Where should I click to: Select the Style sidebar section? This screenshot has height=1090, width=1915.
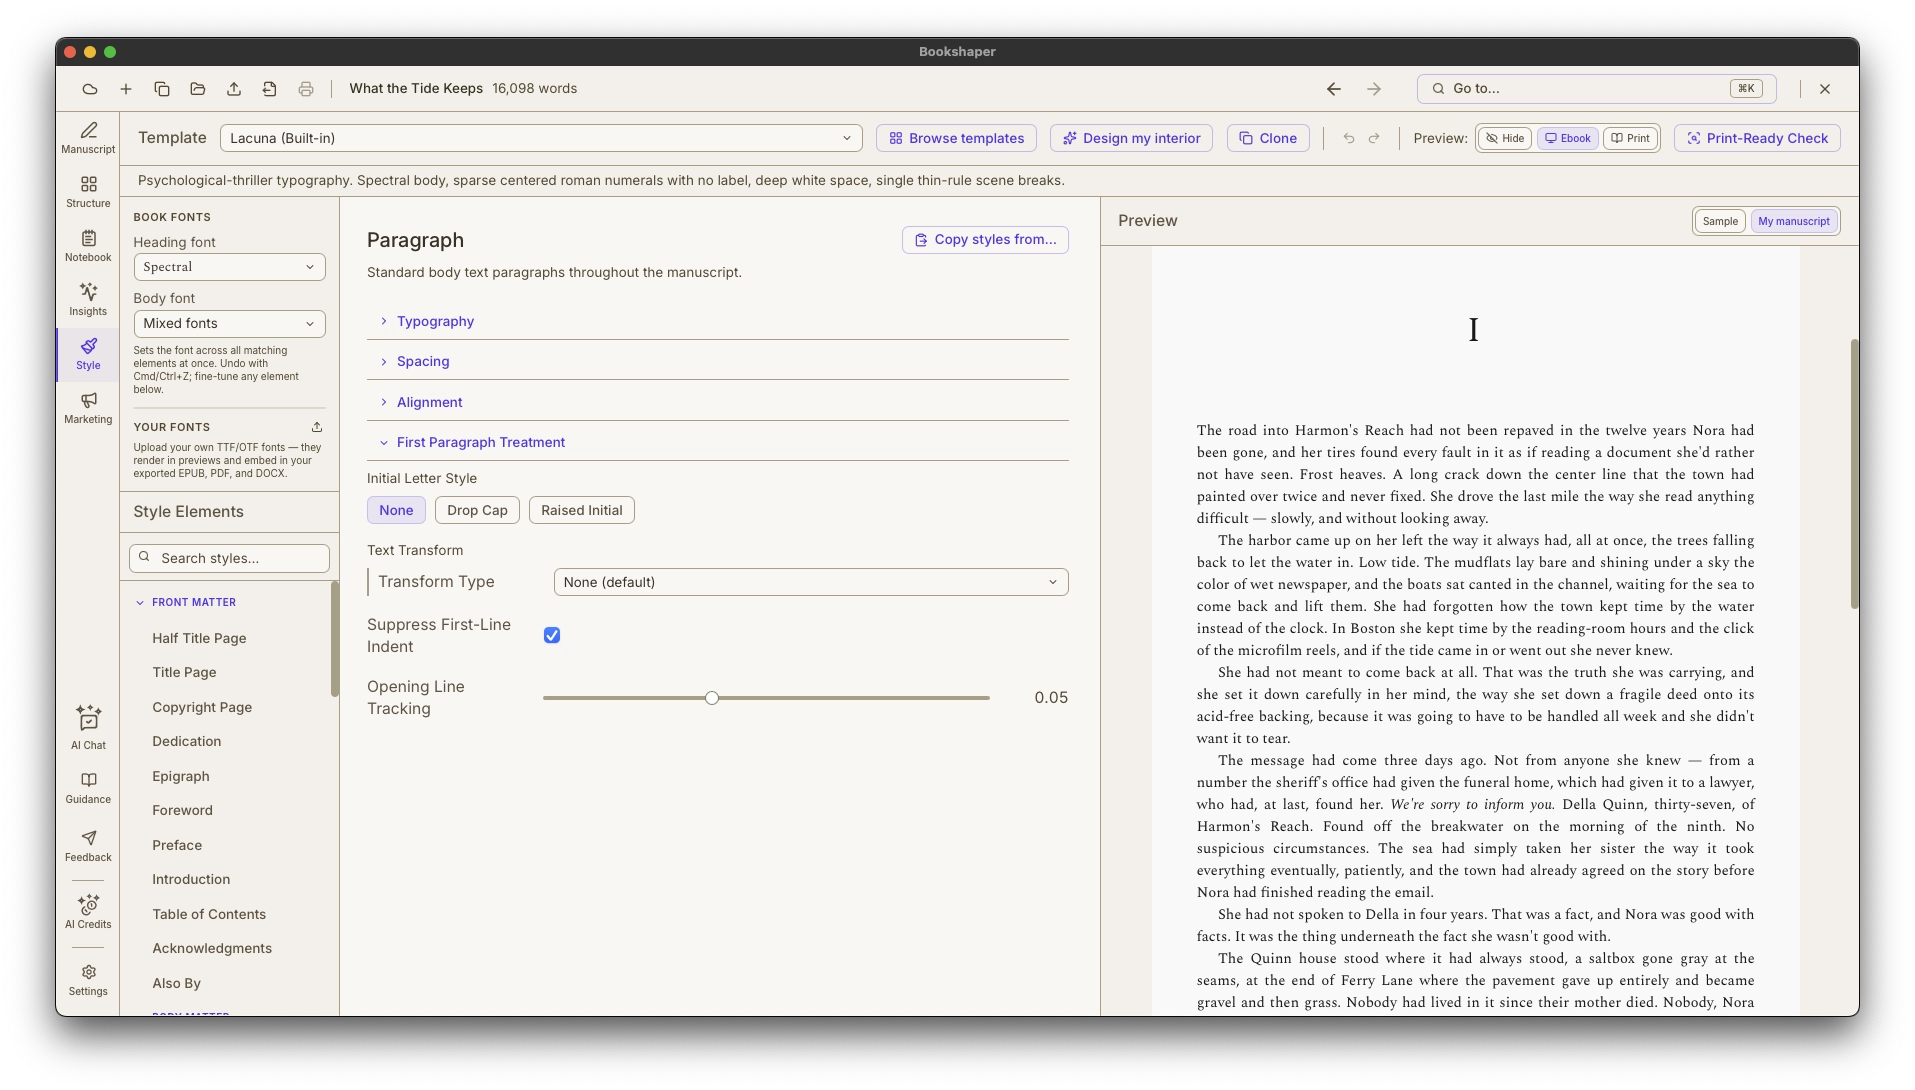88,354
